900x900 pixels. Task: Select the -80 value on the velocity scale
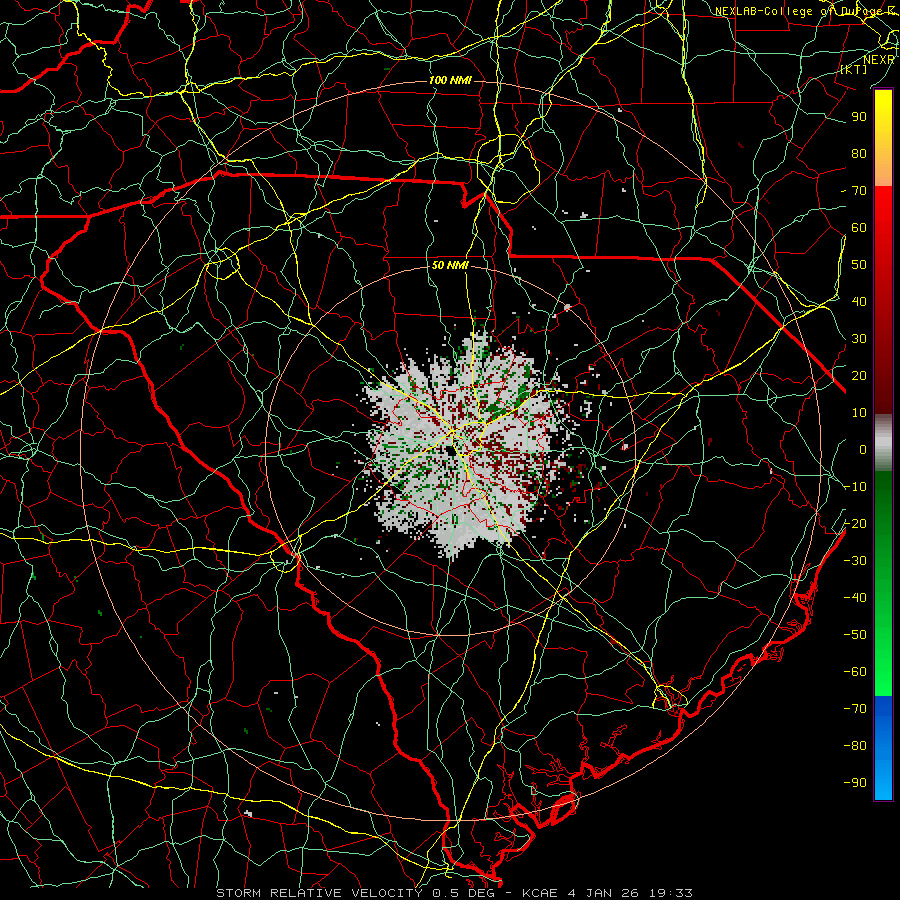855,746
